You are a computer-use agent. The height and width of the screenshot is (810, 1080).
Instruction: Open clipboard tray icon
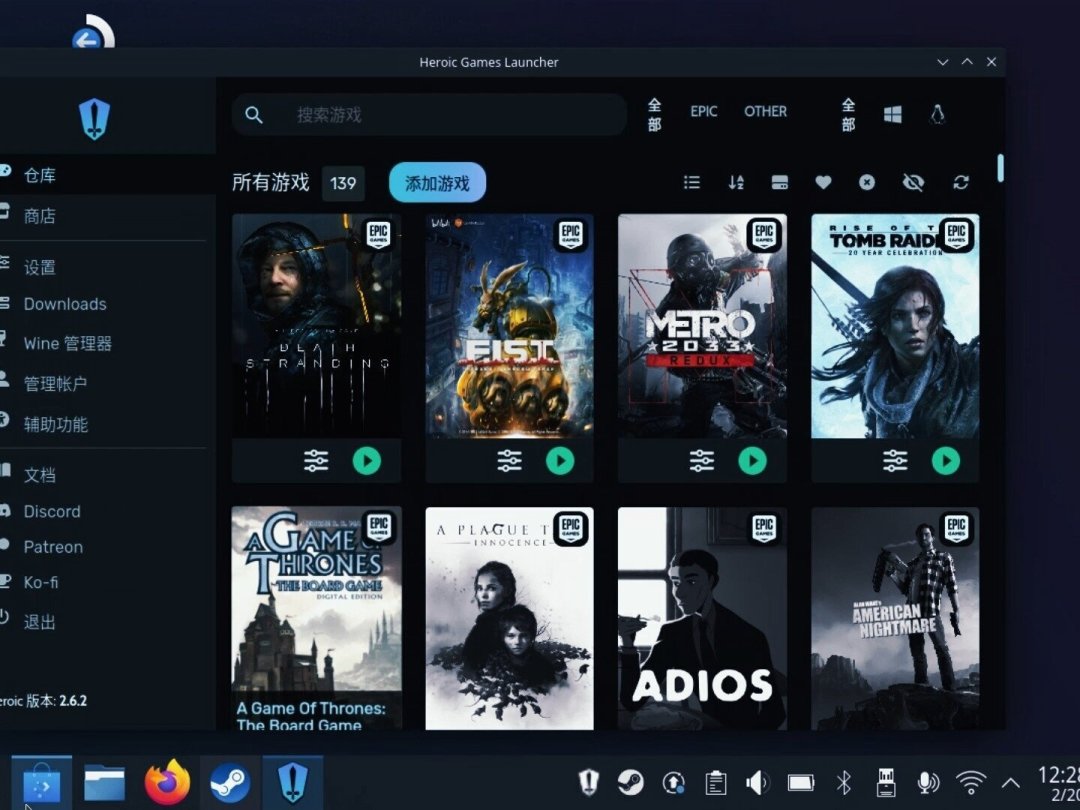click(715, 783)
